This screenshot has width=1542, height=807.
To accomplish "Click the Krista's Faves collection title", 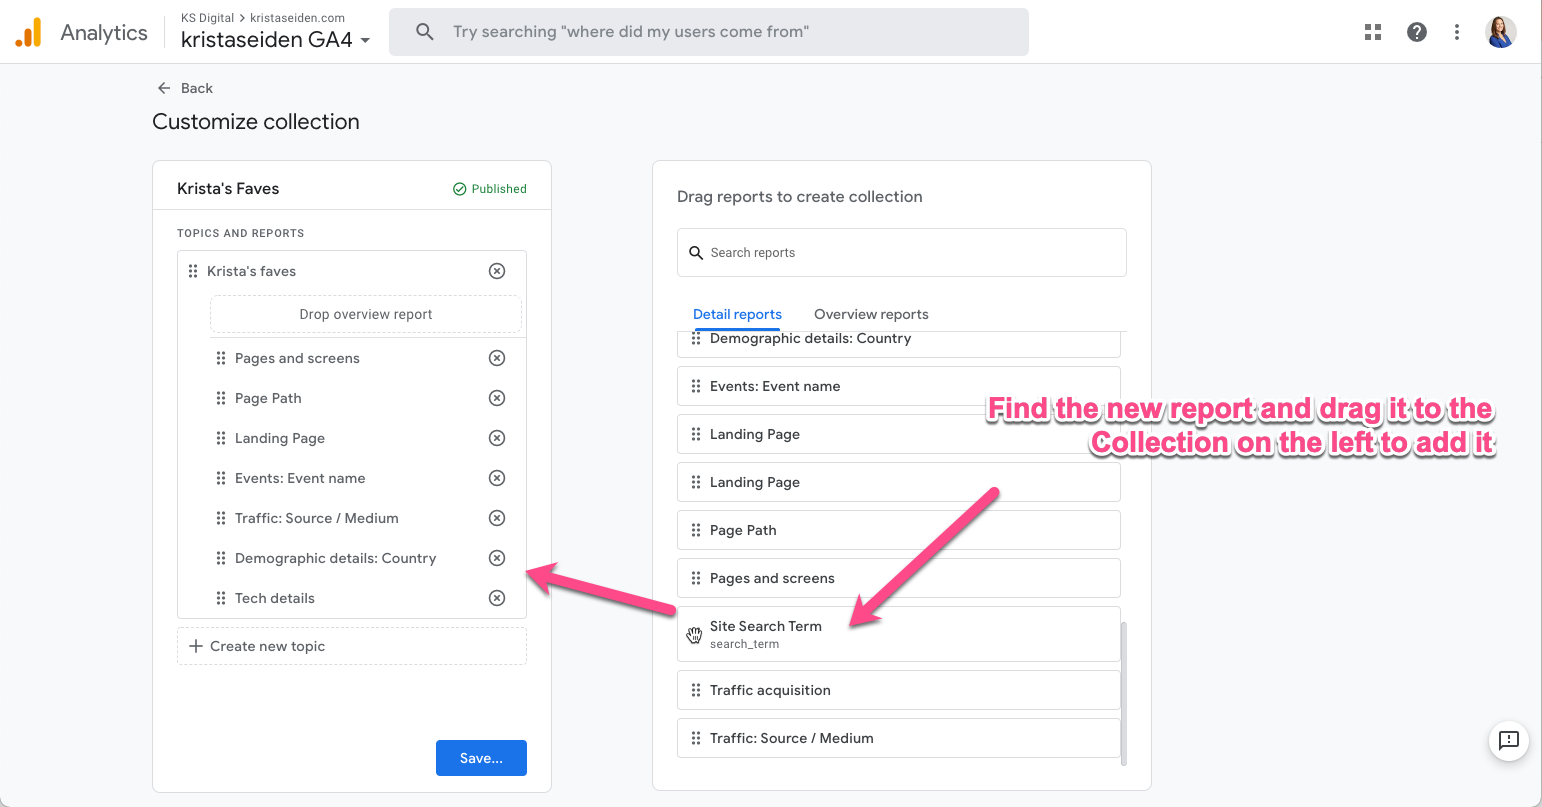I will click(228, 189).
